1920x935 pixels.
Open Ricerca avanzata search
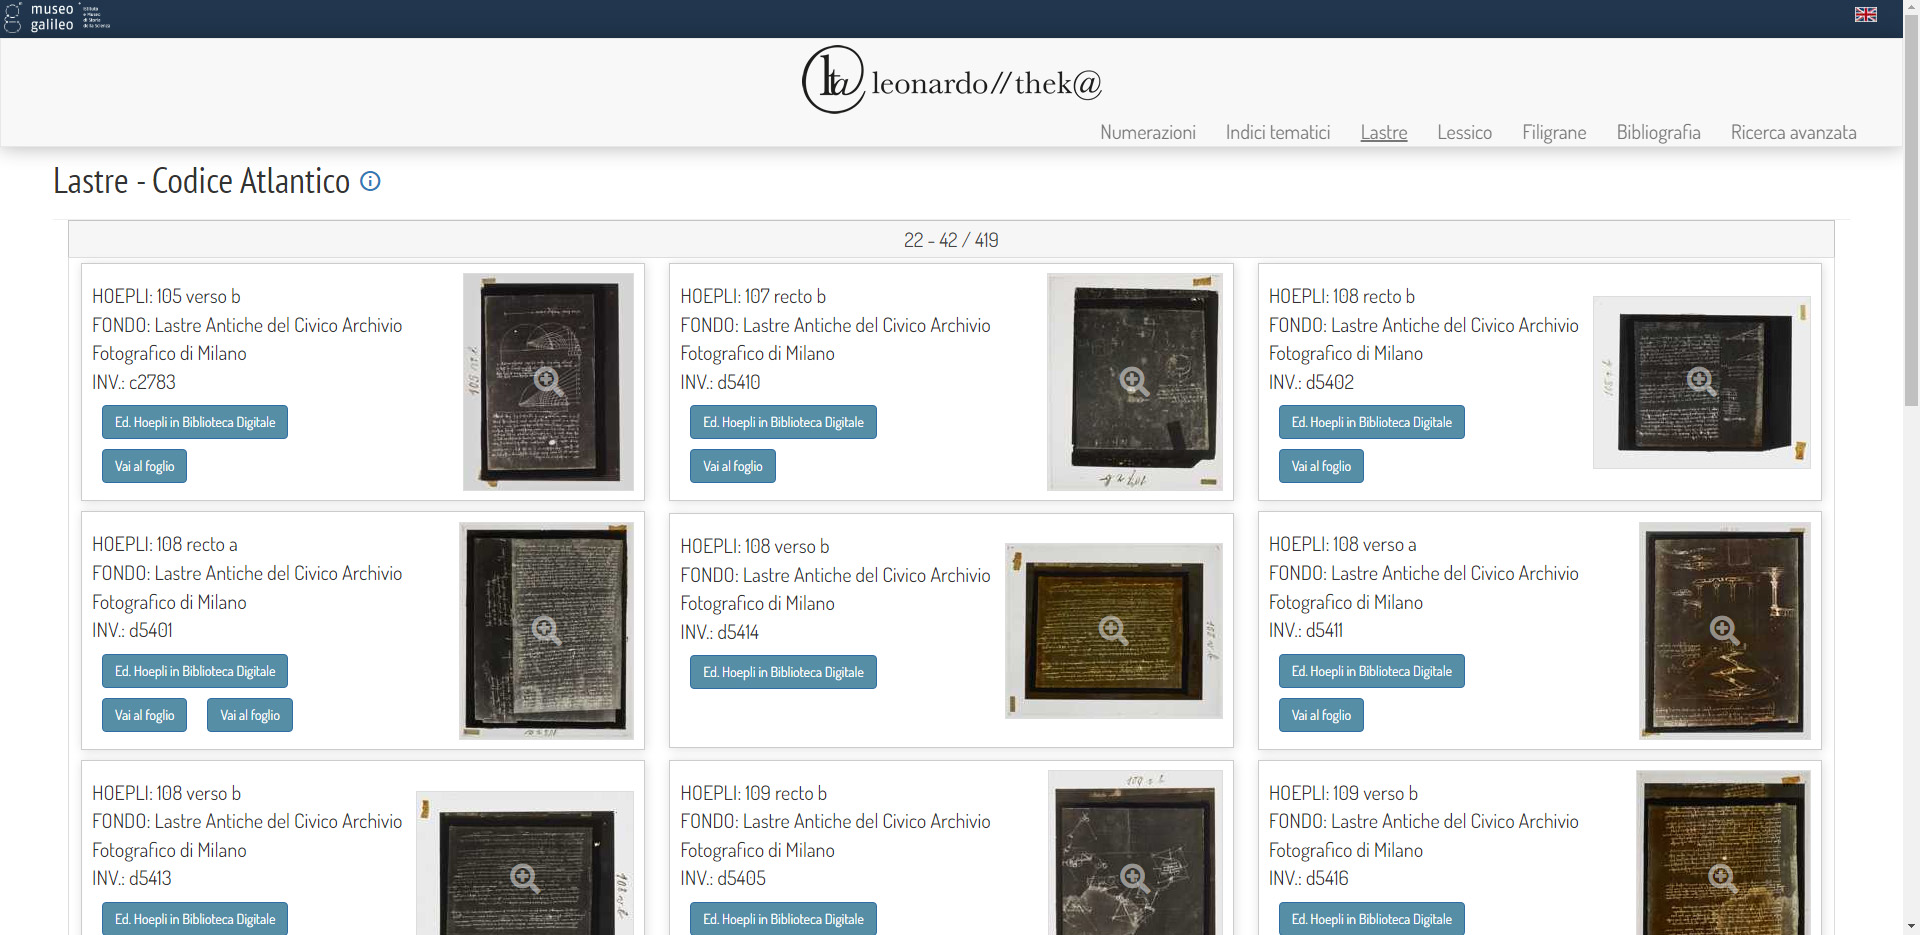(1793, 132)
